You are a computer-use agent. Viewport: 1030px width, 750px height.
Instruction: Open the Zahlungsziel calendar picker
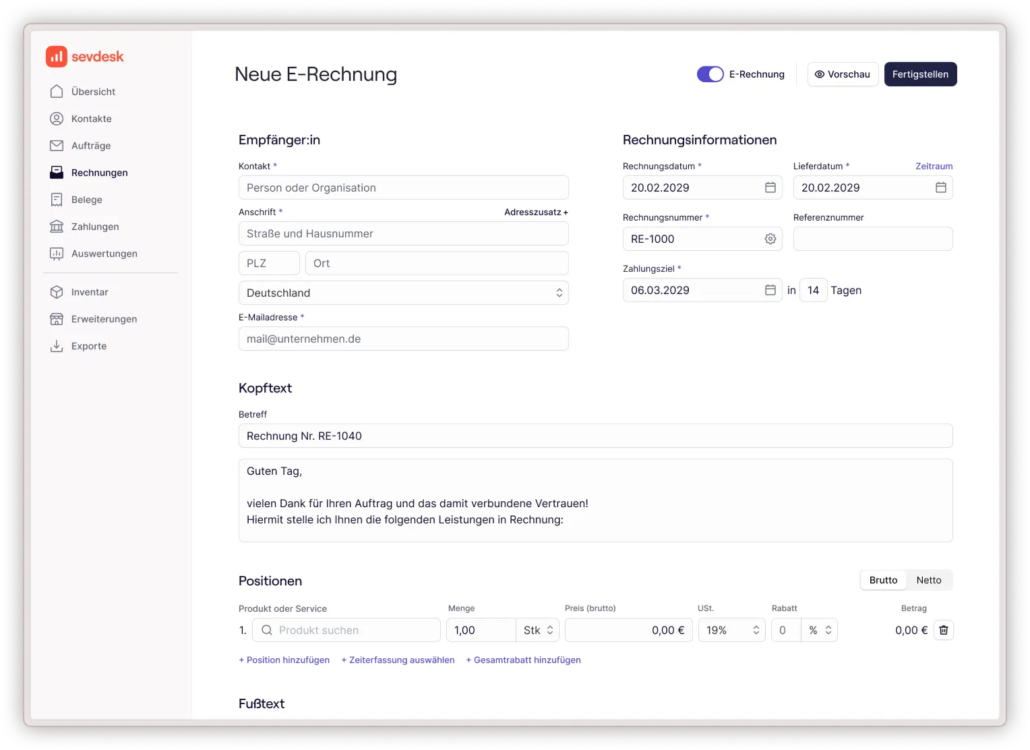point(770,290)
